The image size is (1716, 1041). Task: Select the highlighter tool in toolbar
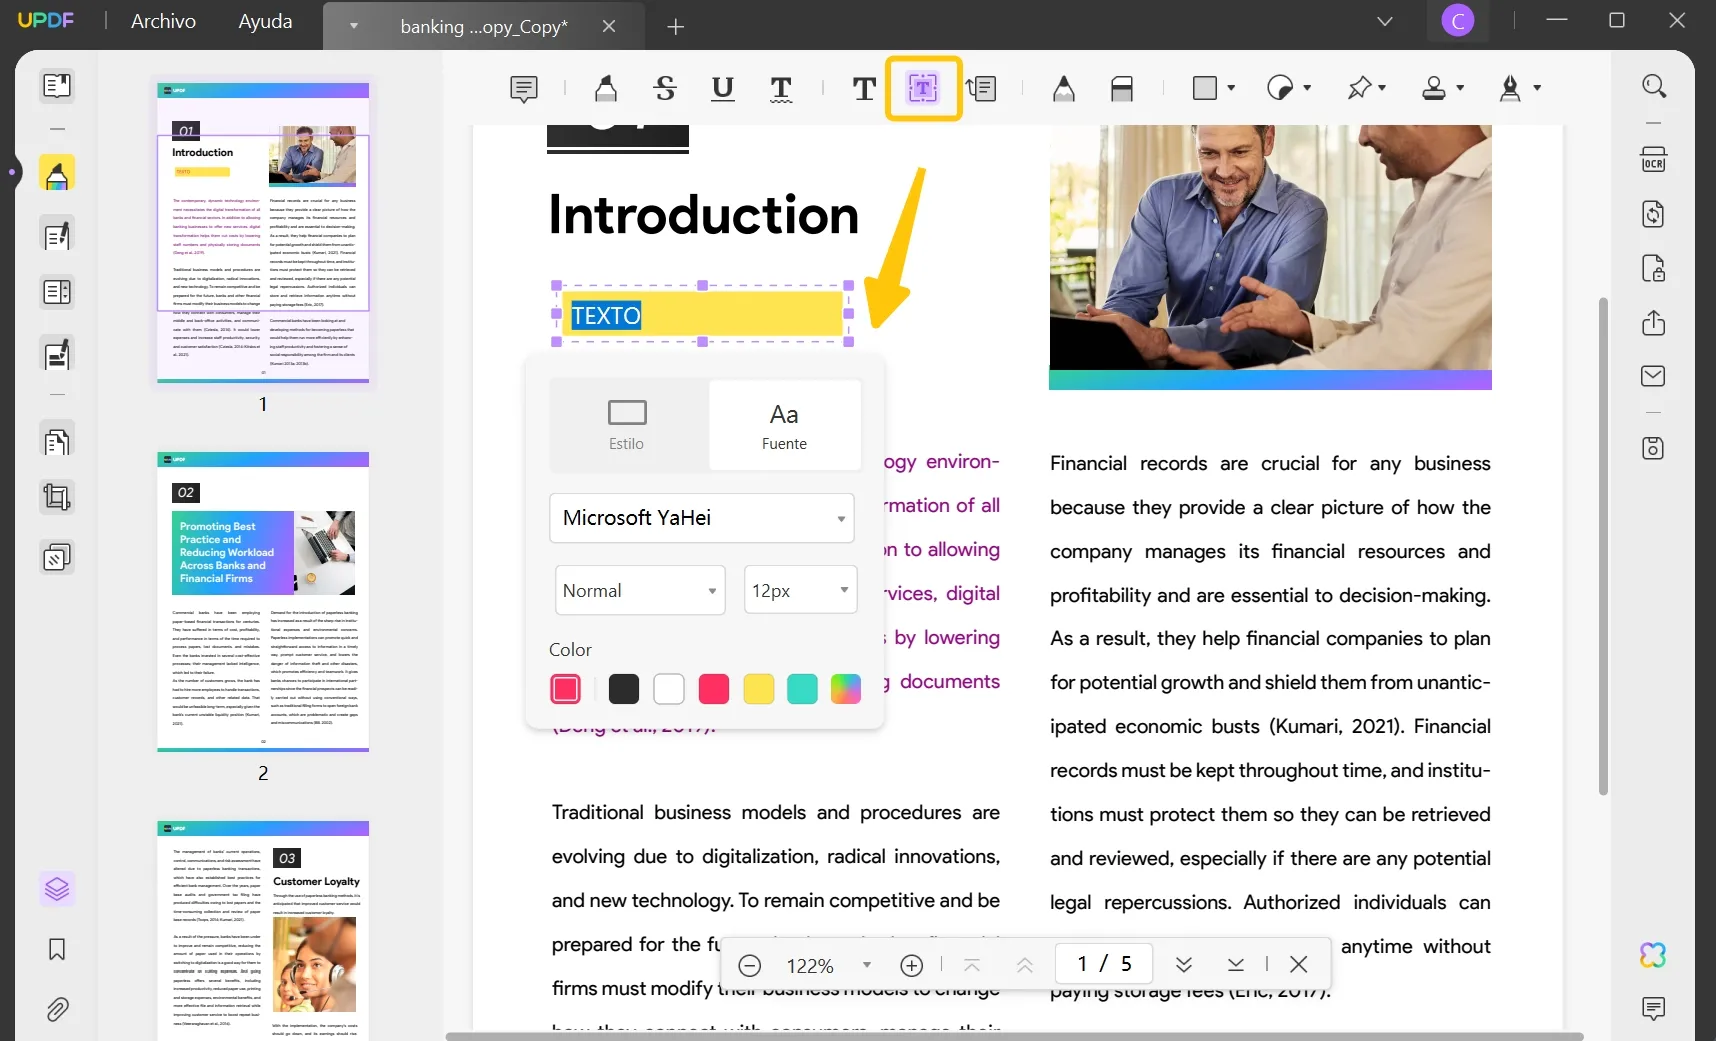(x=606, y=89)
